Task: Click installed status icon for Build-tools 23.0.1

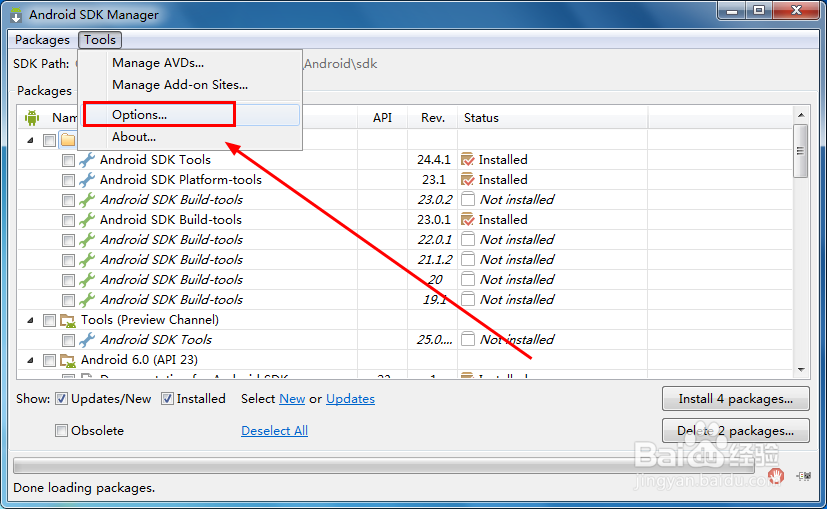Action: 467,219
